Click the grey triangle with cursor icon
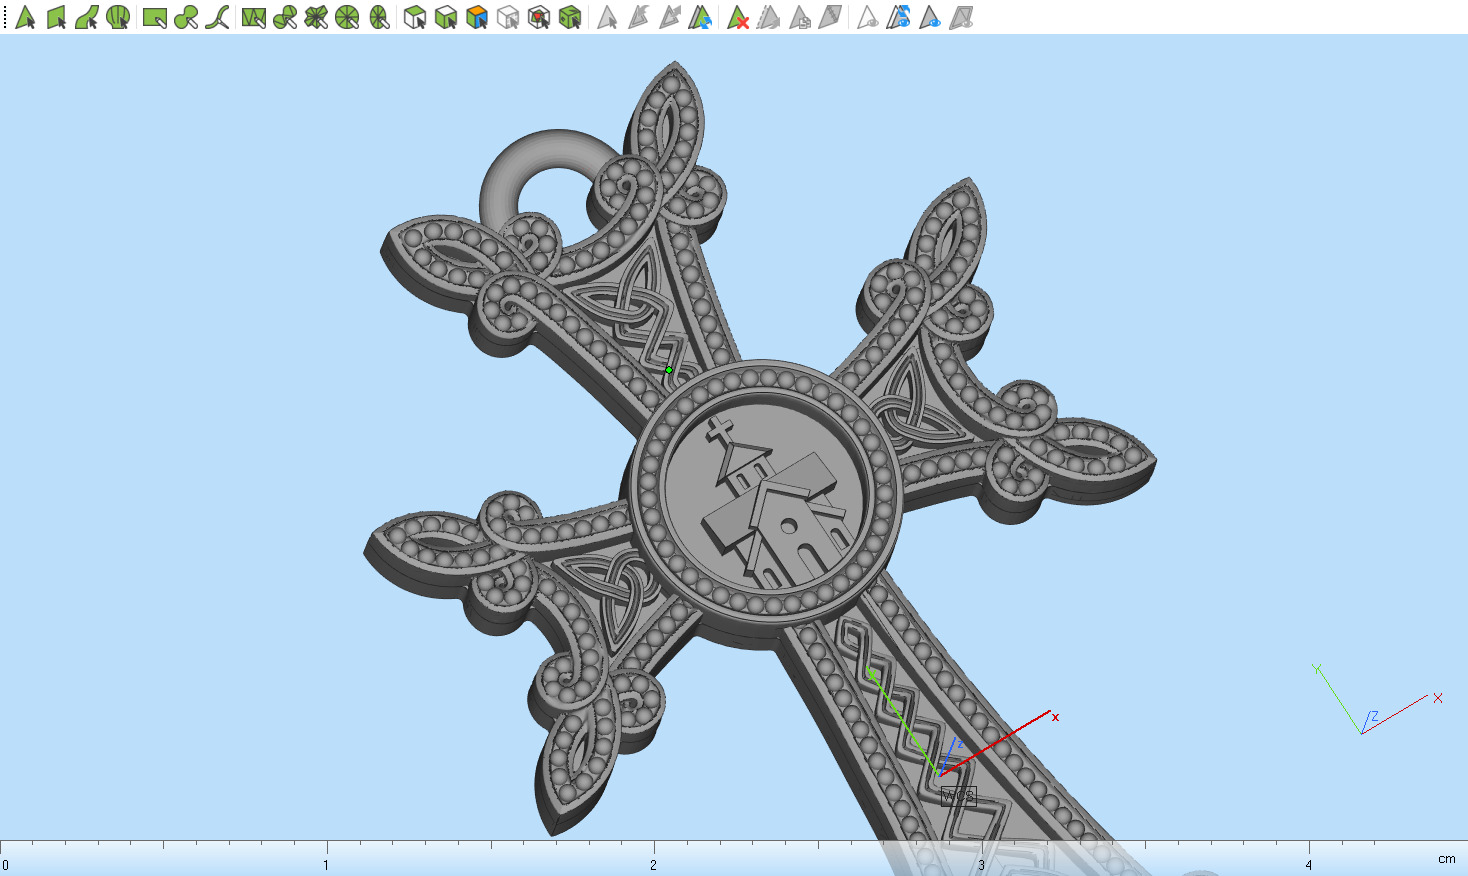Image resolution: width=1468 pixels, height=876 pixels. (x=607, y=17)
